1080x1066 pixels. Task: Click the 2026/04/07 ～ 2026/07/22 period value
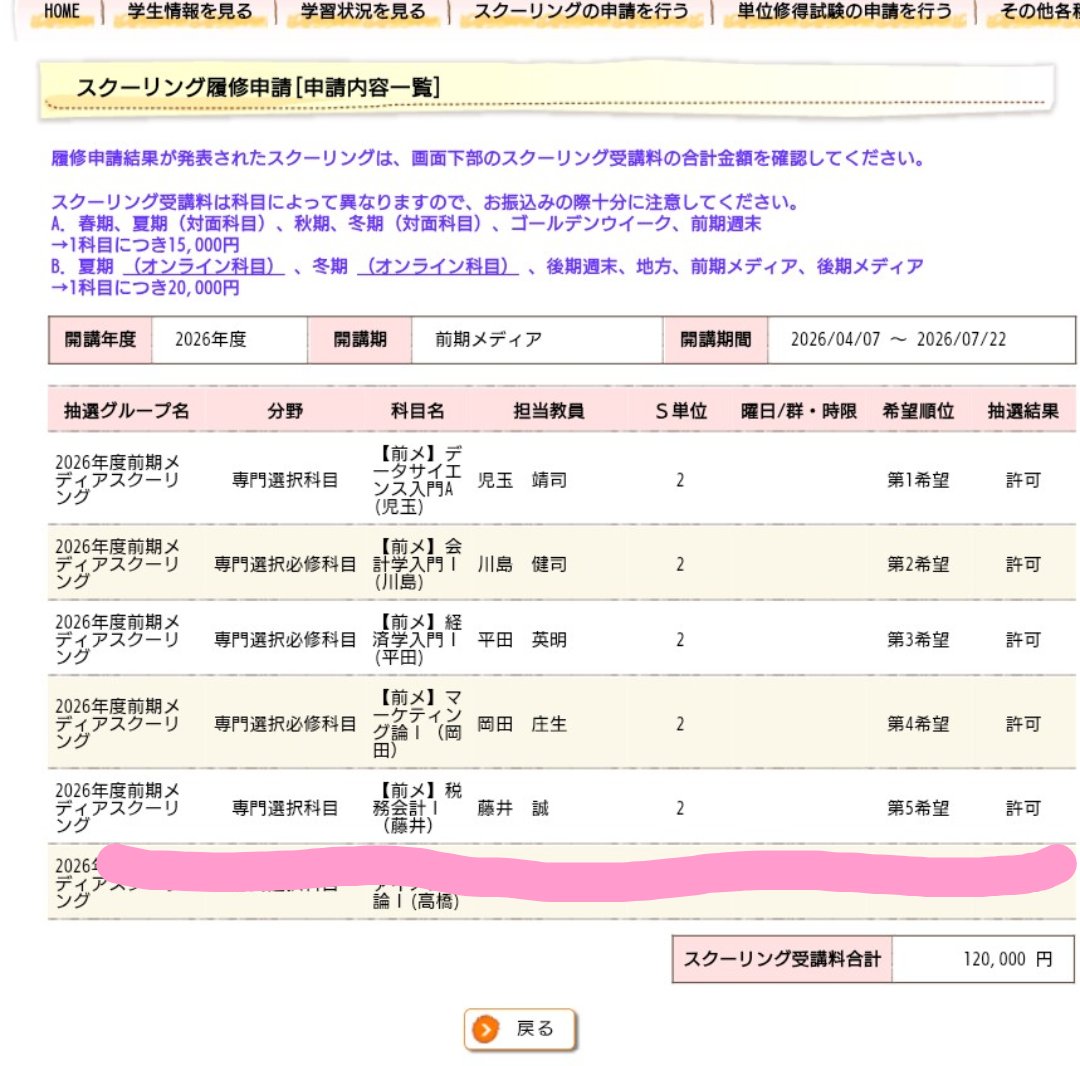(898, 339)
